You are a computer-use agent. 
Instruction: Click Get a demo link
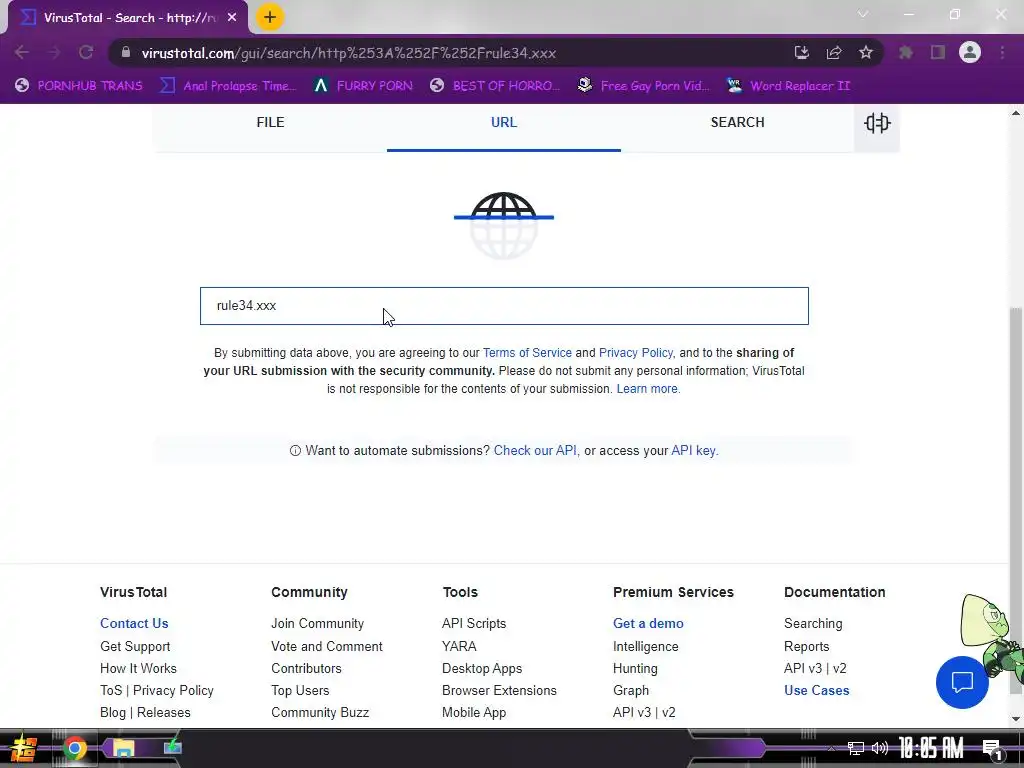[x=648, y=624]
